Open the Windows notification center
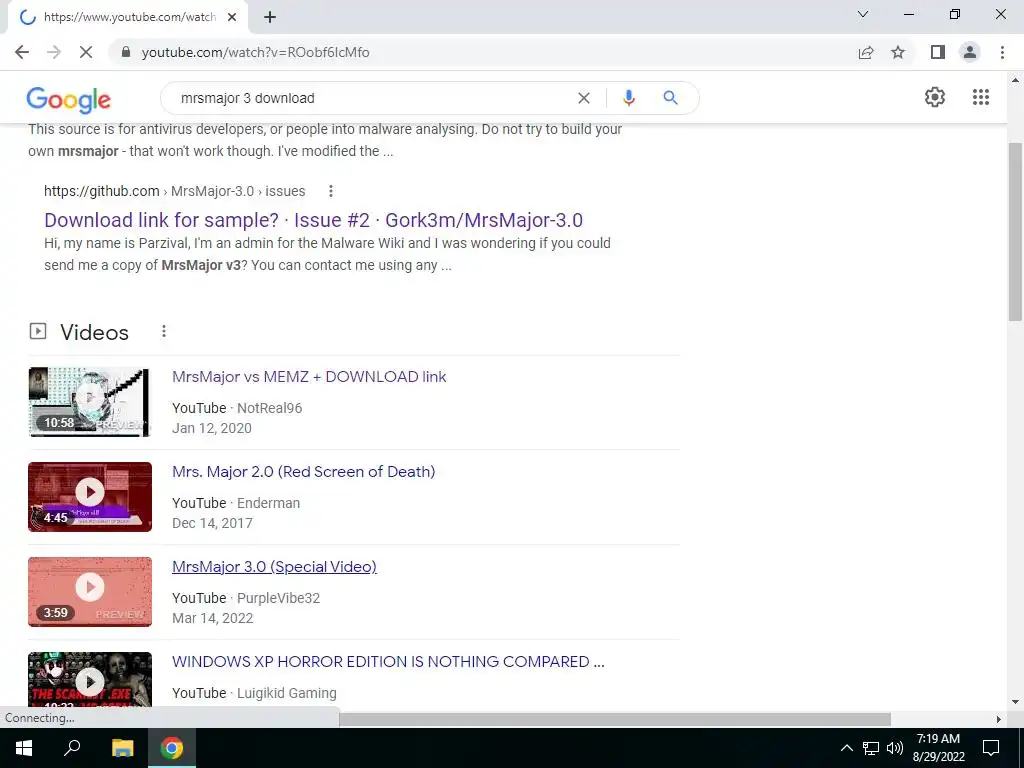Screen dimensions: 1024x768 tap(991, 748)
